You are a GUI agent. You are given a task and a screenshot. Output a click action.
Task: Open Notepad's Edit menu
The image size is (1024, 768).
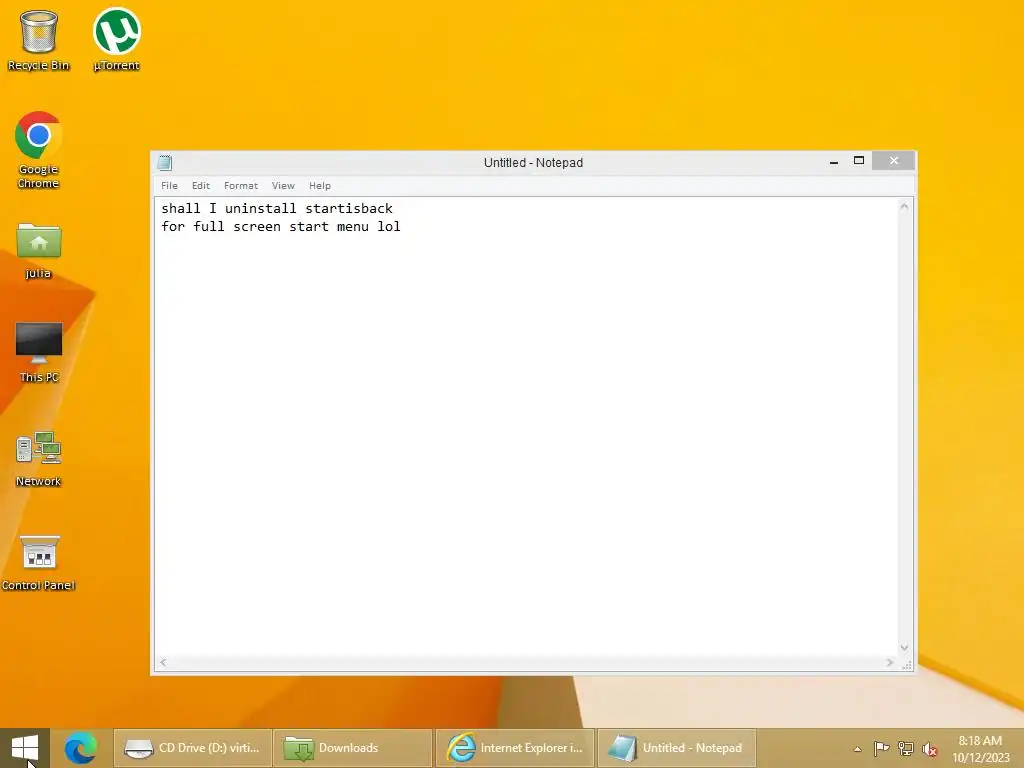tap(200, 185)
